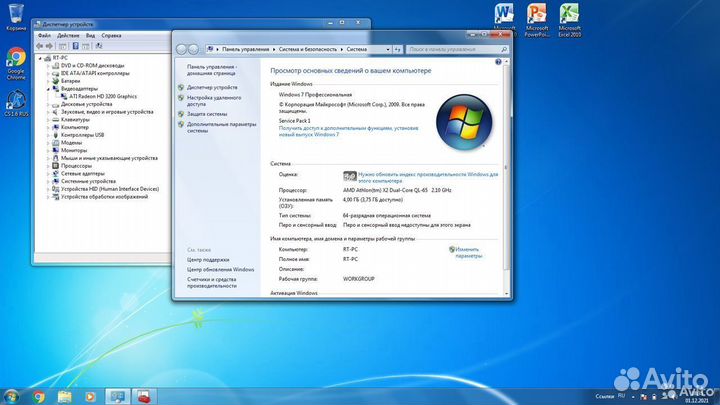The image size is (720, 405).
Task: Click Панель управления домашняя страница link
Action: 212,70
